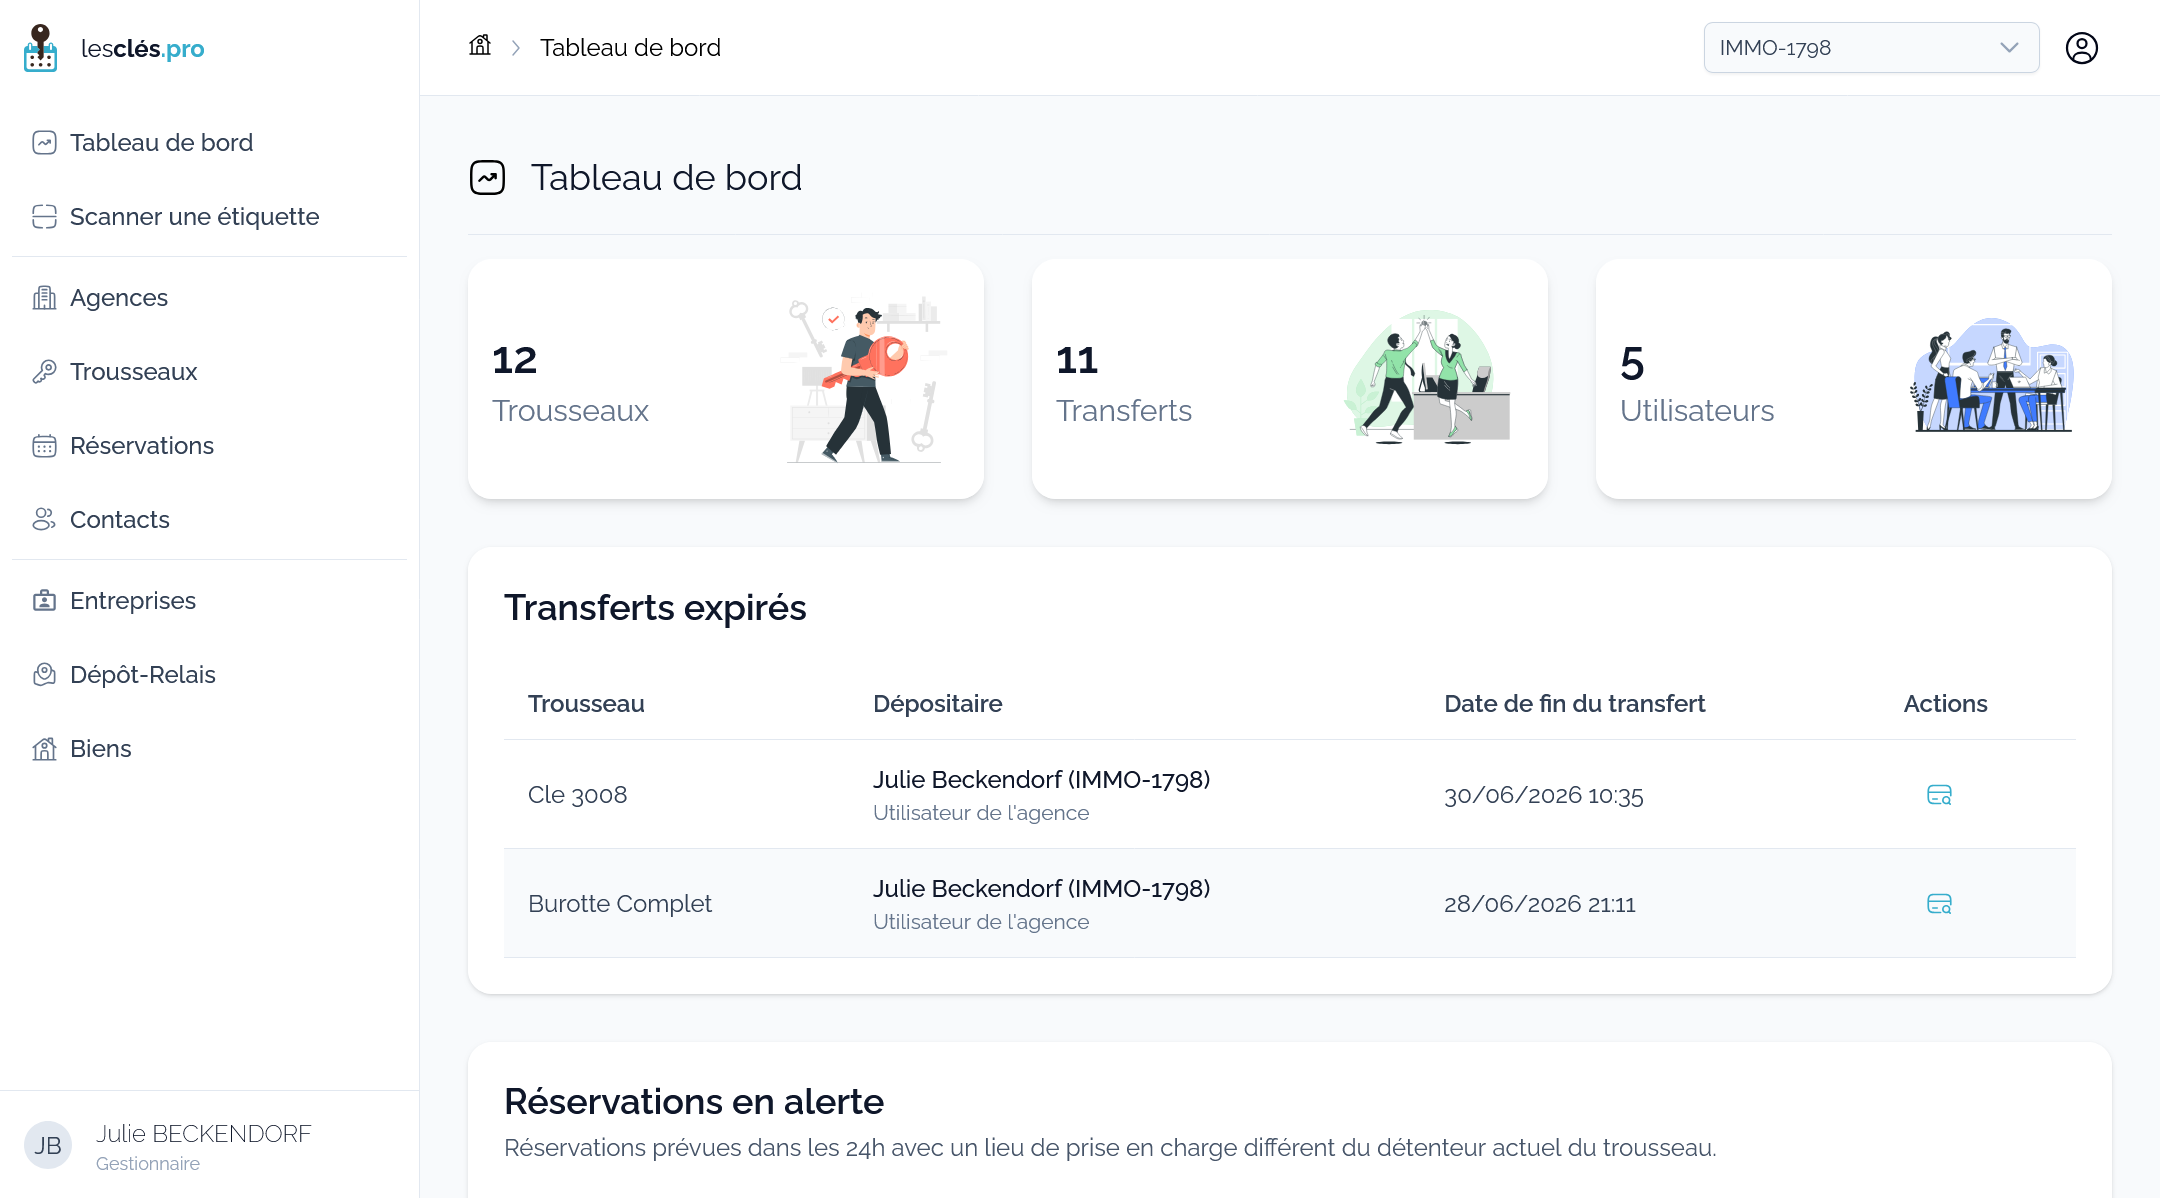Screen dimensions: 2160x1198
Task: Open the 11 Transferts summary card
Action: click(x=1290, y=379)
